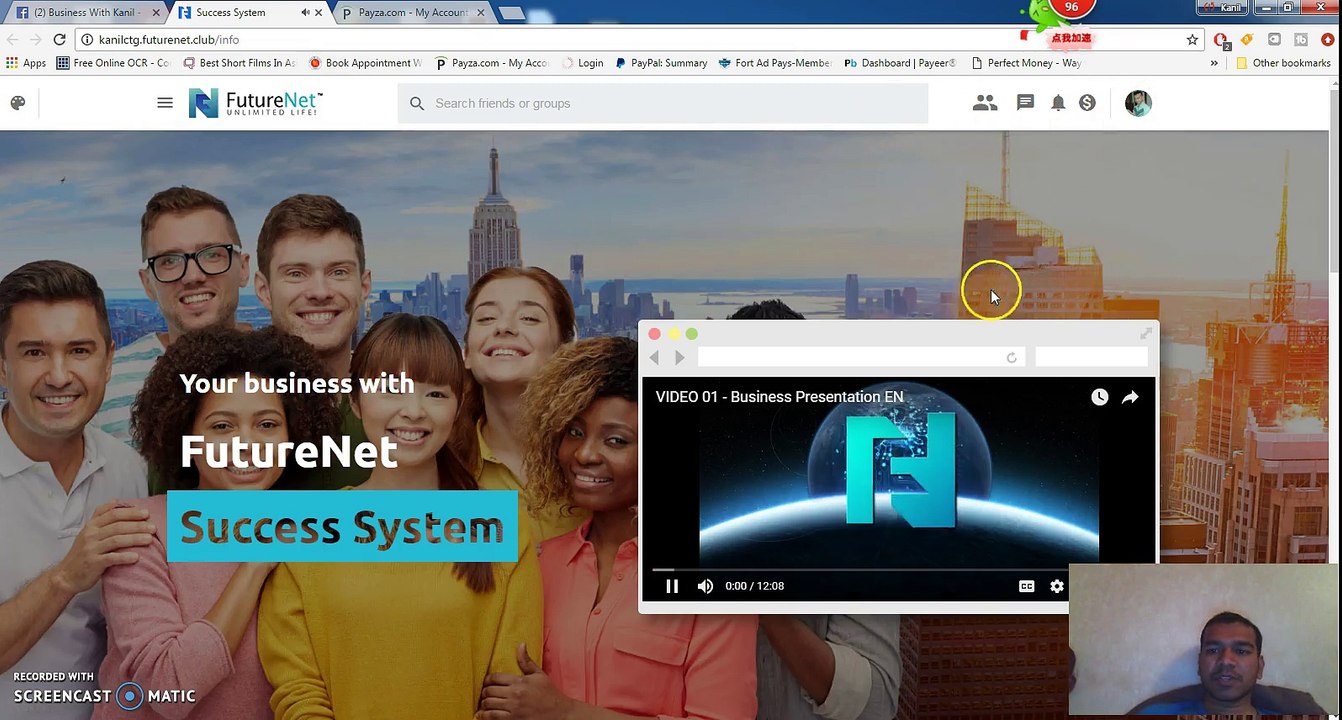Open a new browser tab
Image resolution: width=1342 pixels, height=720 pixels.
(x=510, y=13)
